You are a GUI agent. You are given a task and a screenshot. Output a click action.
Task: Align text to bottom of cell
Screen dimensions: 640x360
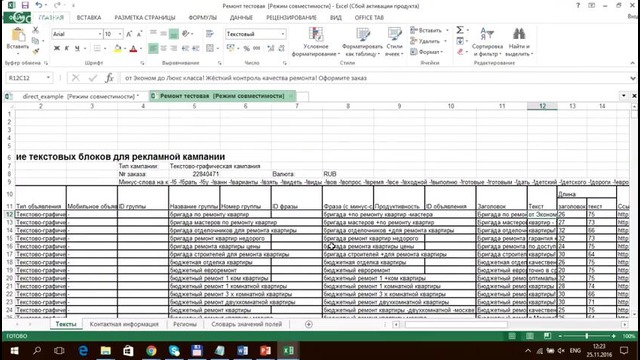(173, 34)
